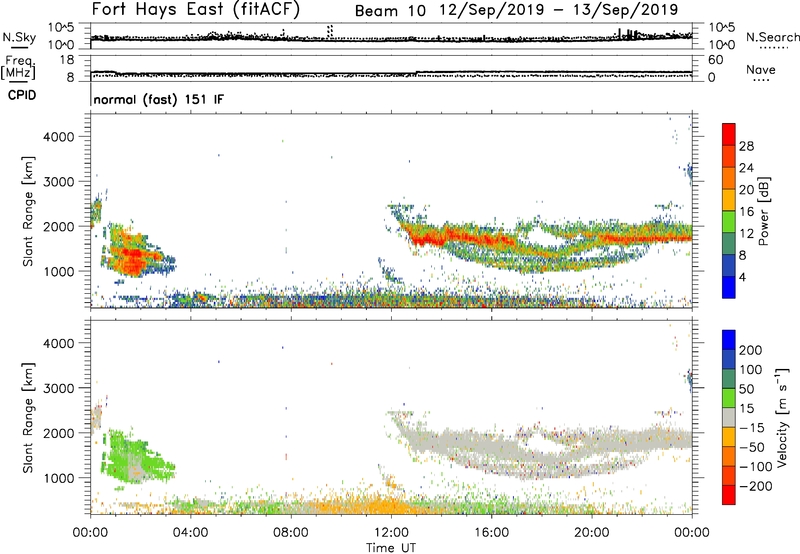Click 'Slant Range [km]' label of velocity panel
The height and width of the screenshot is (554, 800).
[28, 417]
